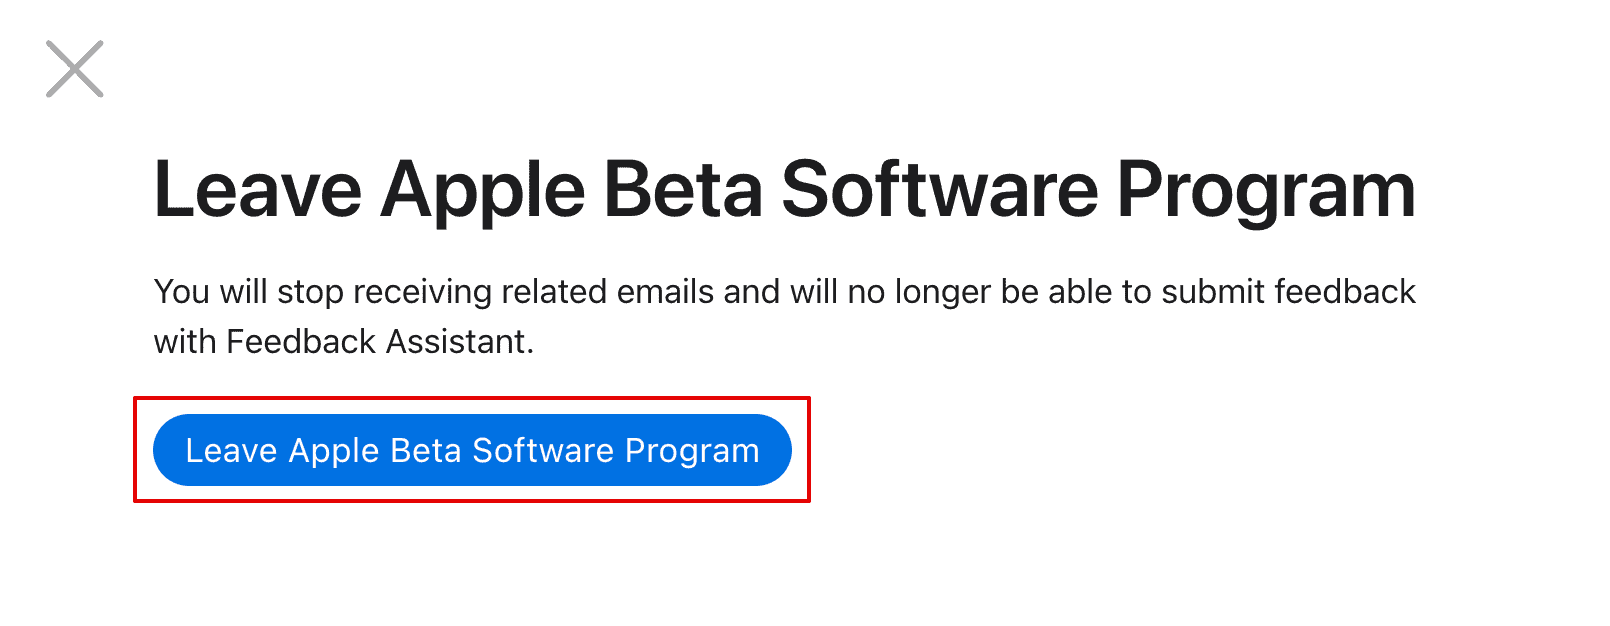Viewport: 1610px width, 626px height.
Task: Dismiss the leave program overlay via X
Action: [75, 69]
